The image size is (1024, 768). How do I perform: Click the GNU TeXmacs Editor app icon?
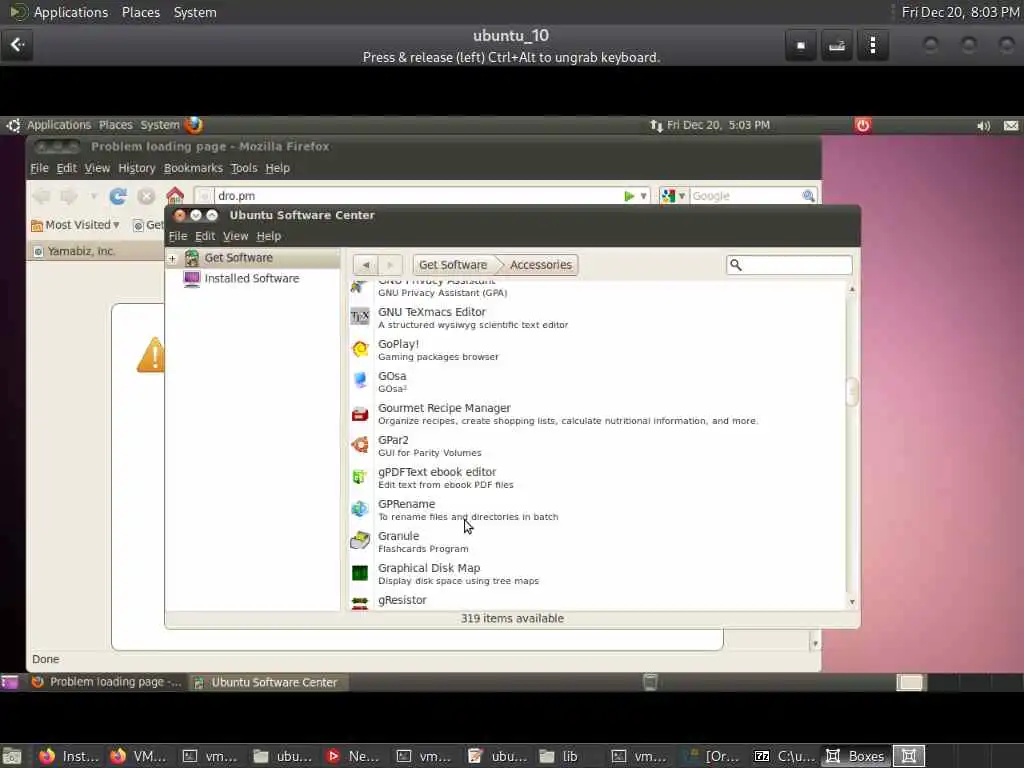pos(360,317)
